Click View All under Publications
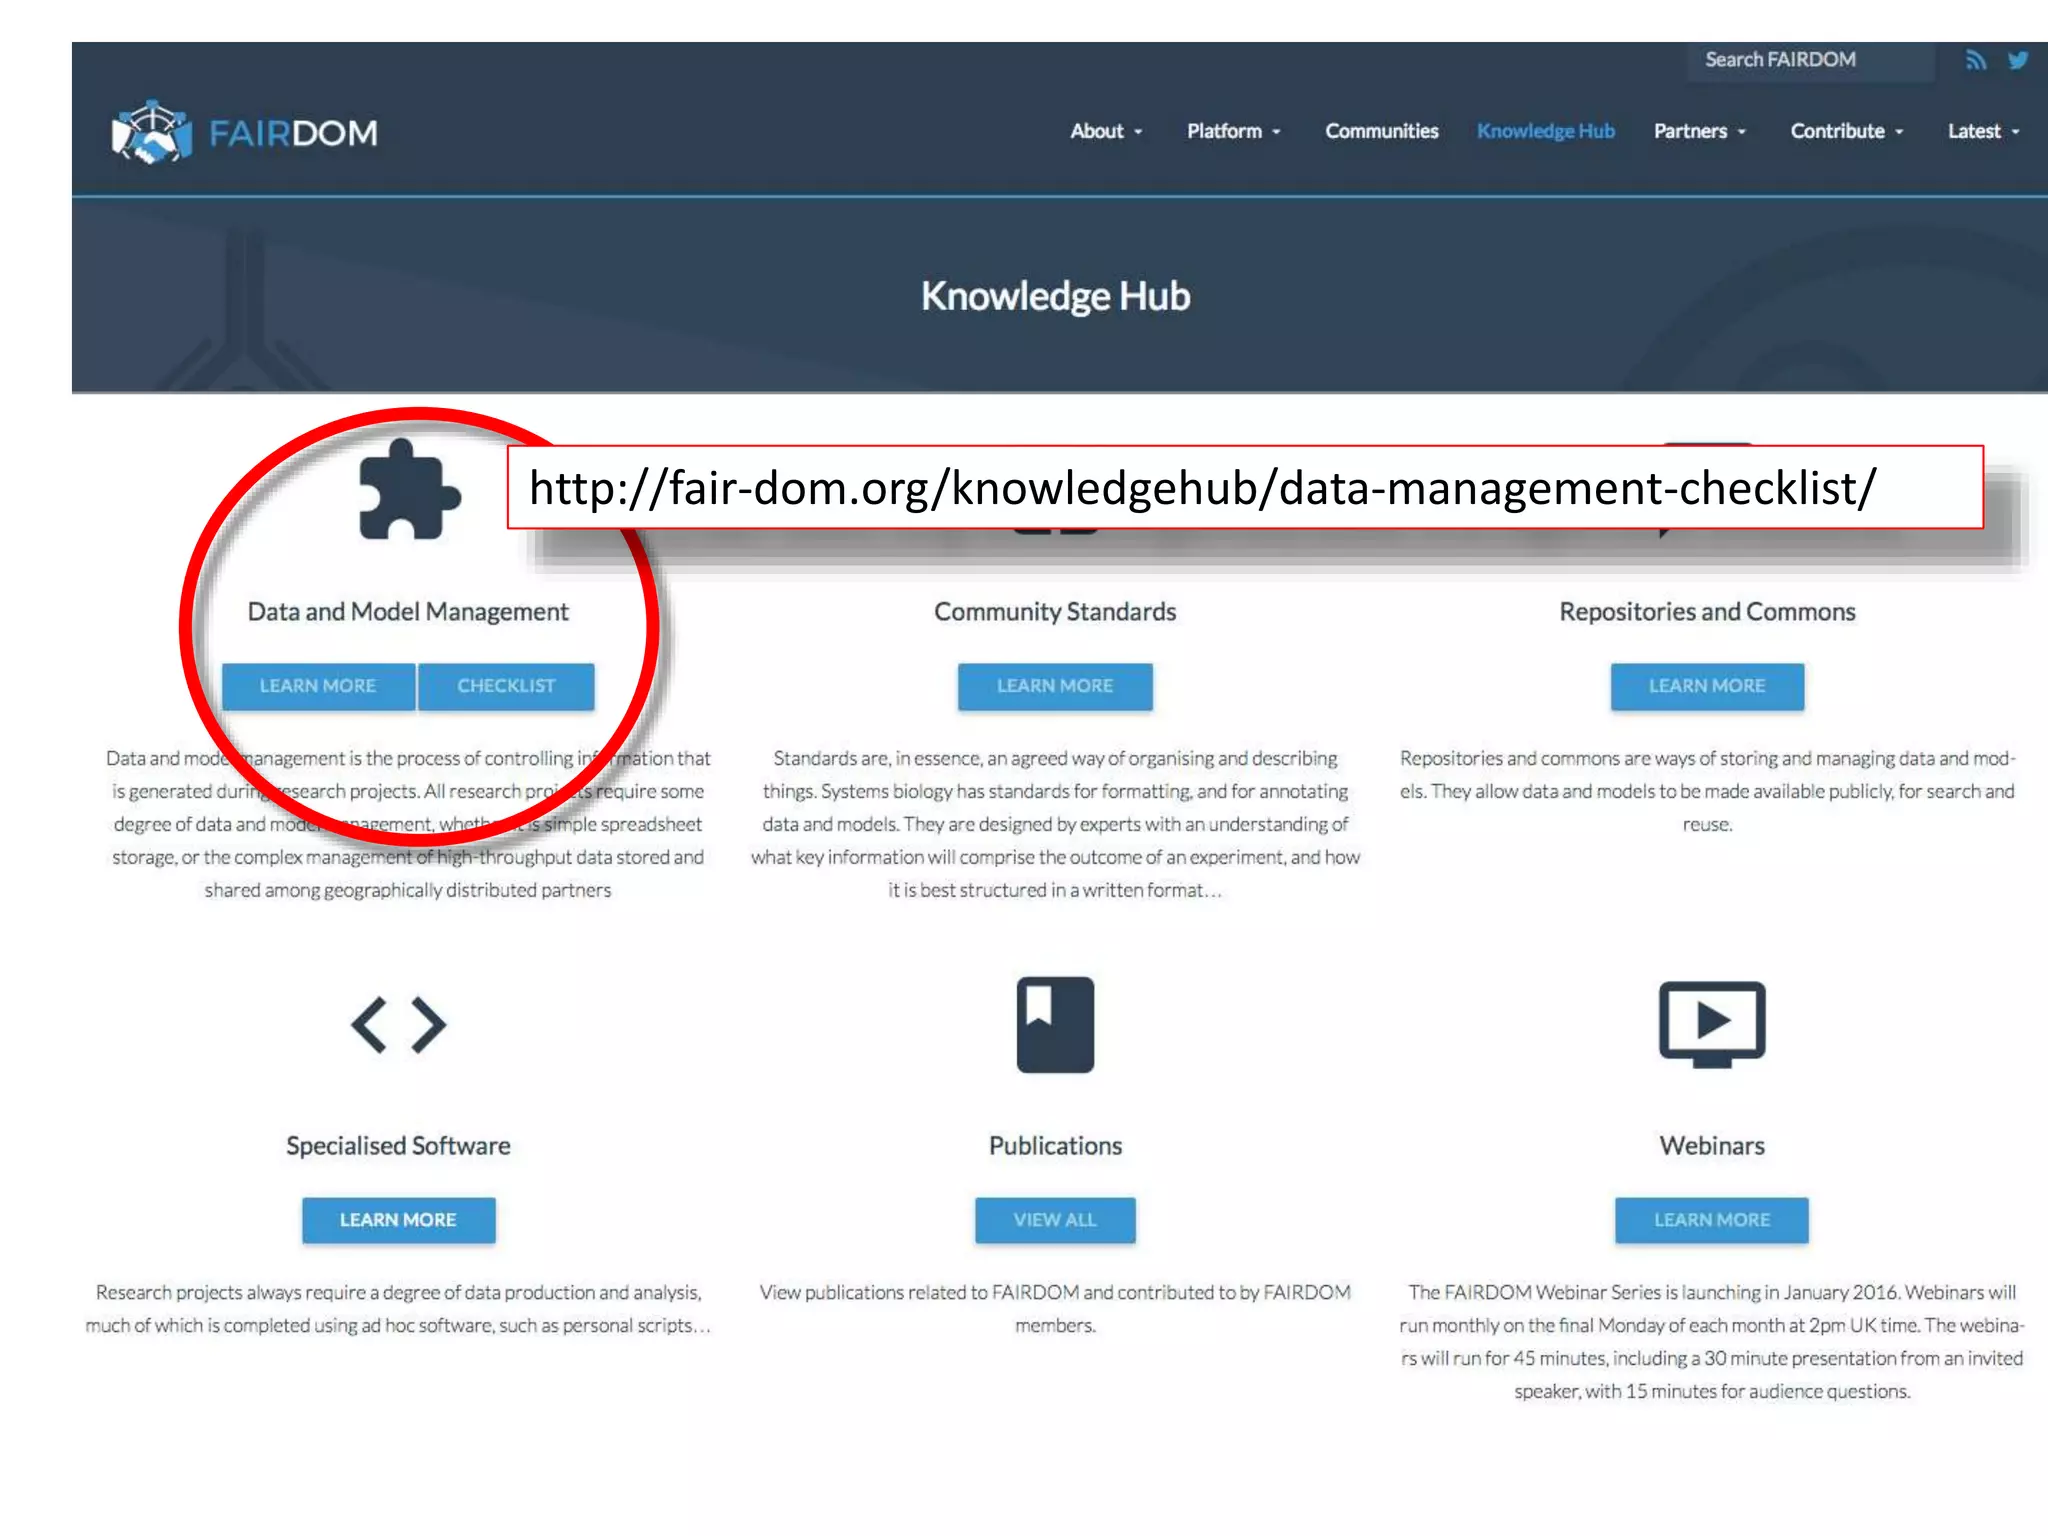 click(x=1055, y=1220)
